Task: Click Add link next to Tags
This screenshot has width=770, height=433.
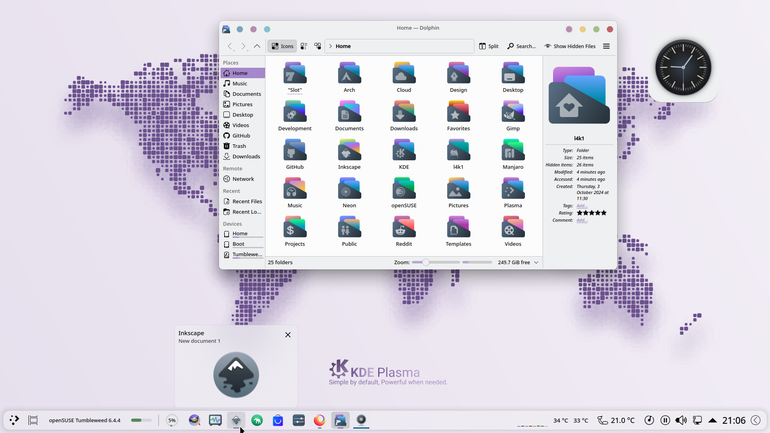Action: pos(581,206)
